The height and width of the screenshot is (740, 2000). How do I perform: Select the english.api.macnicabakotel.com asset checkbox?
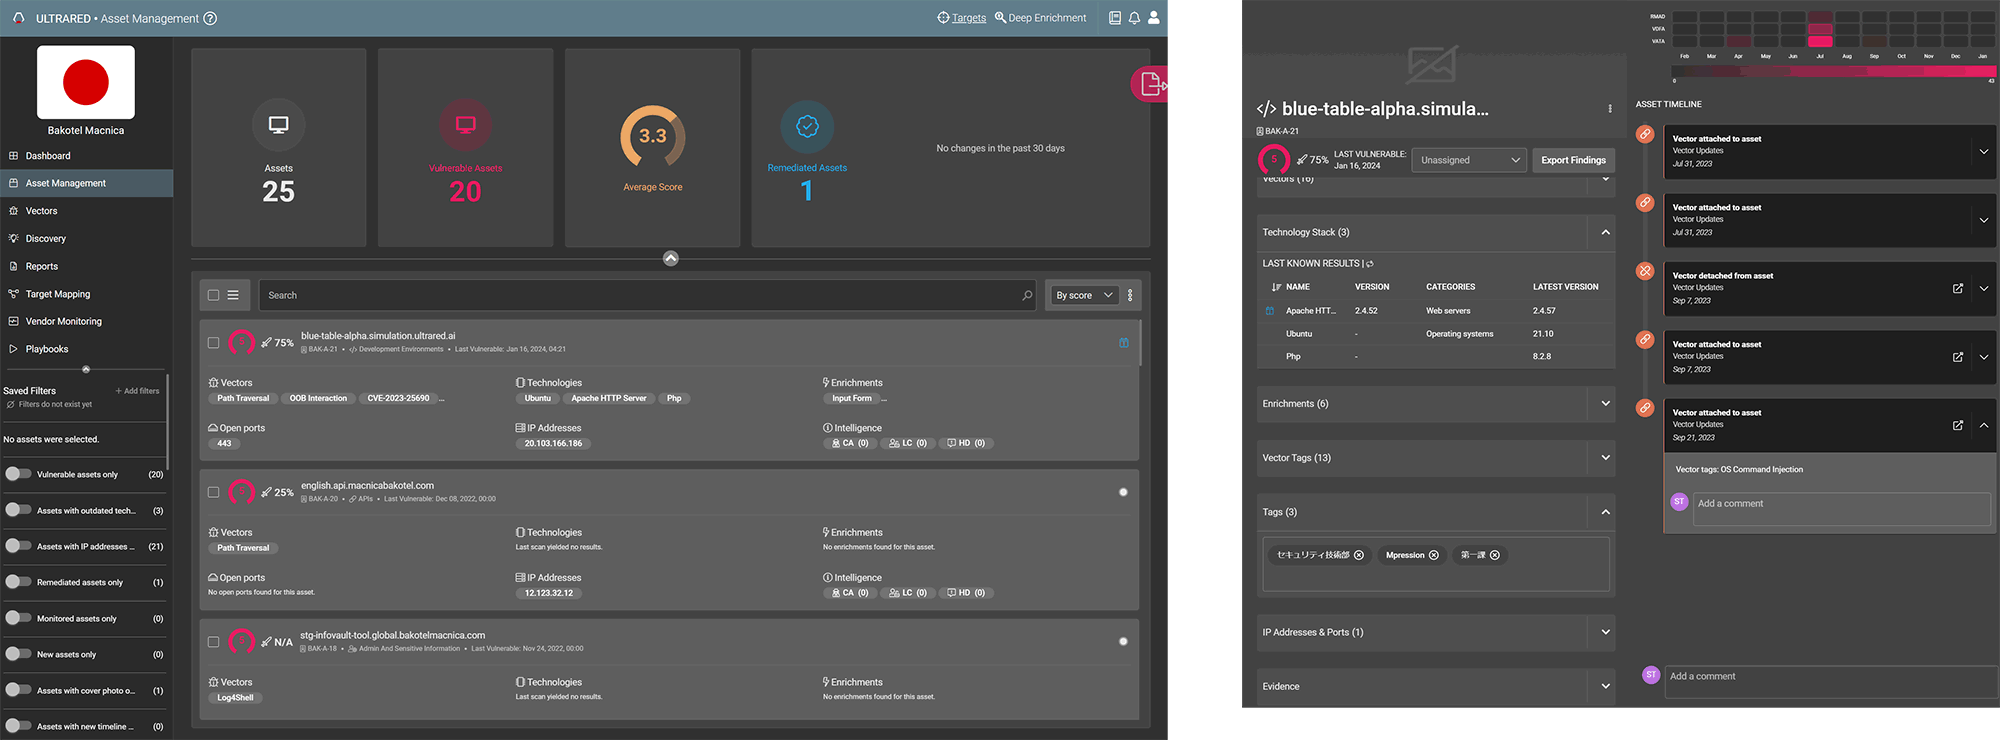point(213,492)
